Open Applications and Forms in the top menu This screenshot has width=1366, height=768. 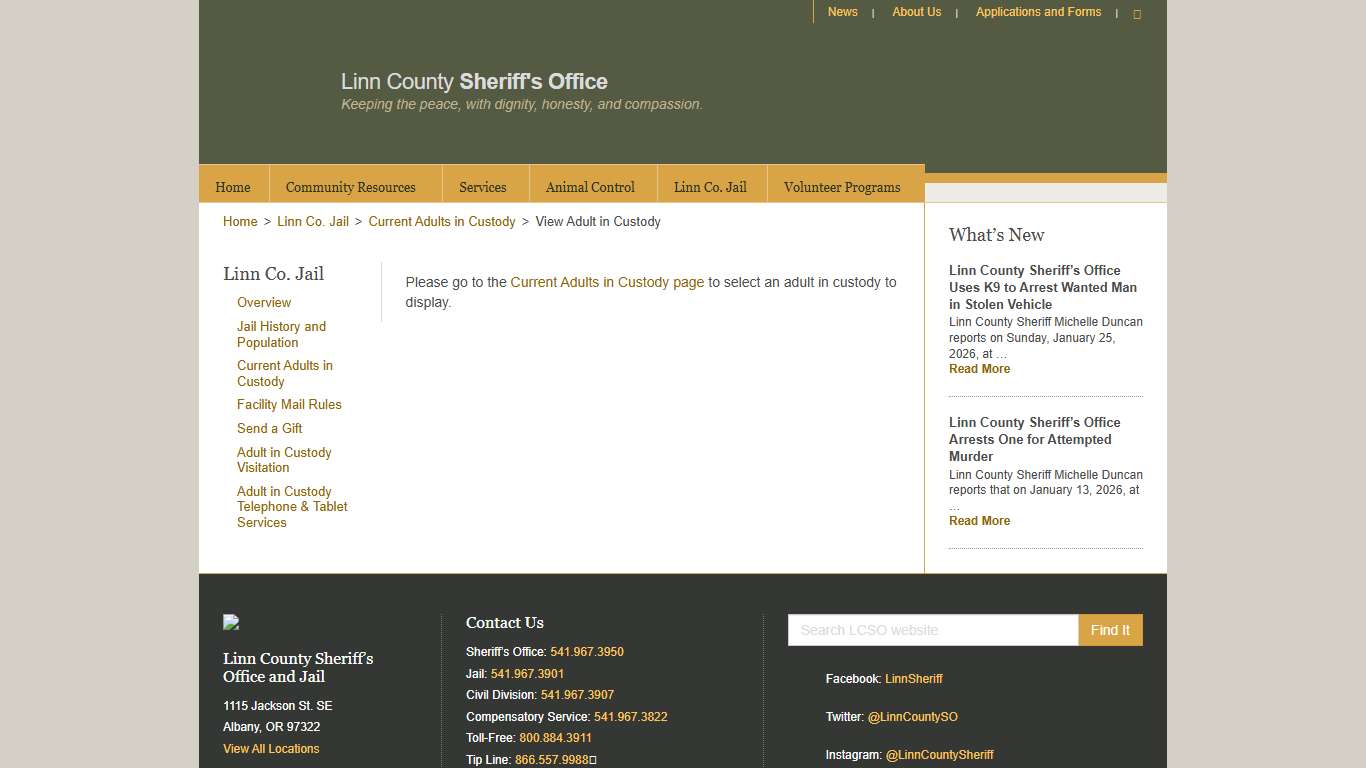[1038, 12]
